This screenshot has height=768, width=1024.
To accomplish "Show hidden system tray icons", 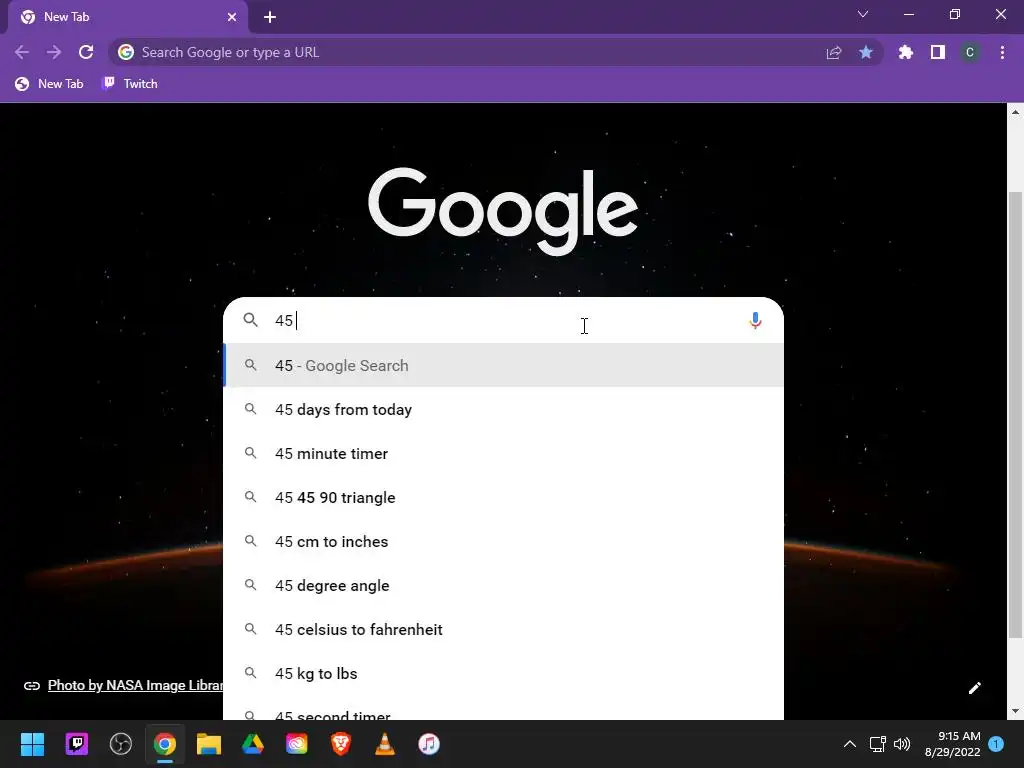I will click(x=850, y=744).
